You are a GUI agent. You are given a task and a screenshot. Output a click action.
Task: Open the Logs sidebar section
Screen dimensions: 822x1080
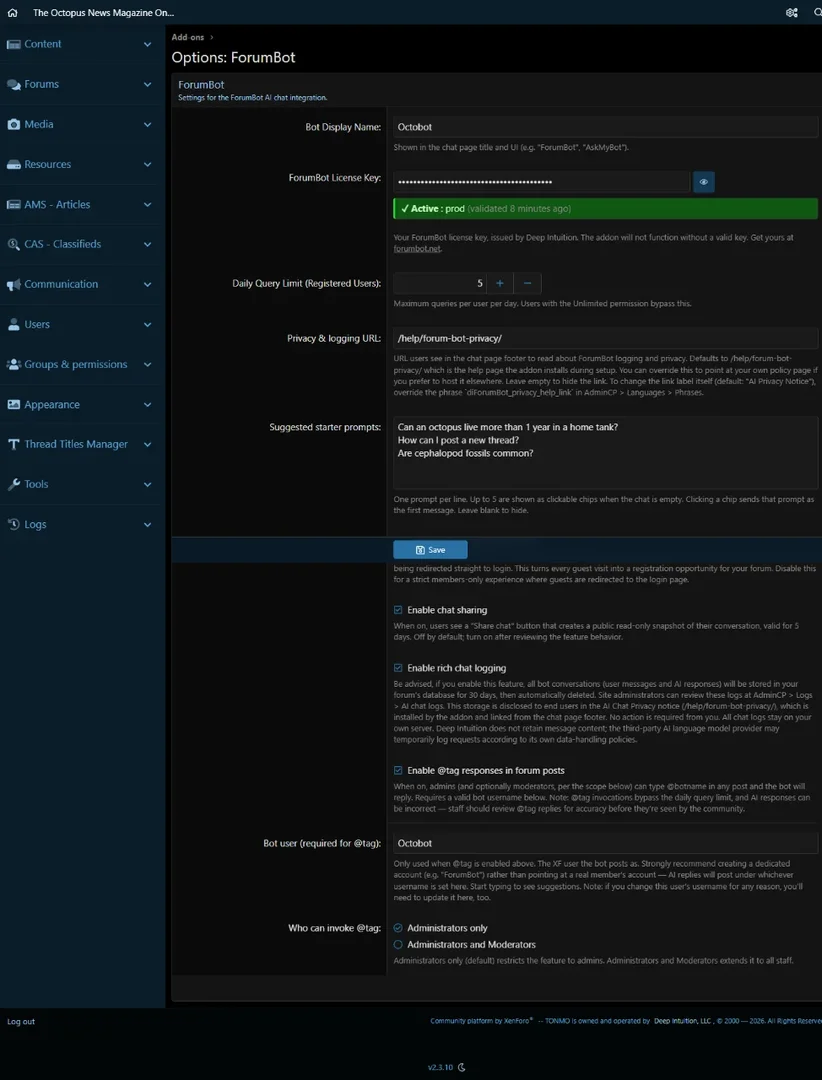pyautogui.click(x=35, y=524)
